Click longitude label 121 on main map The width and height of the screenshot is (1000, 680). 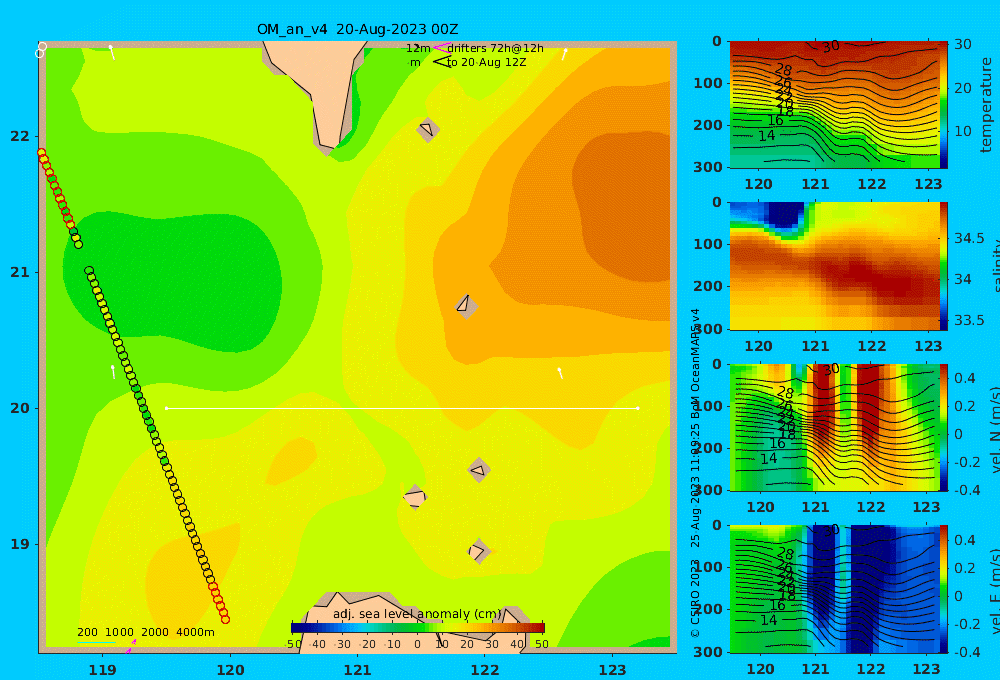357,670
